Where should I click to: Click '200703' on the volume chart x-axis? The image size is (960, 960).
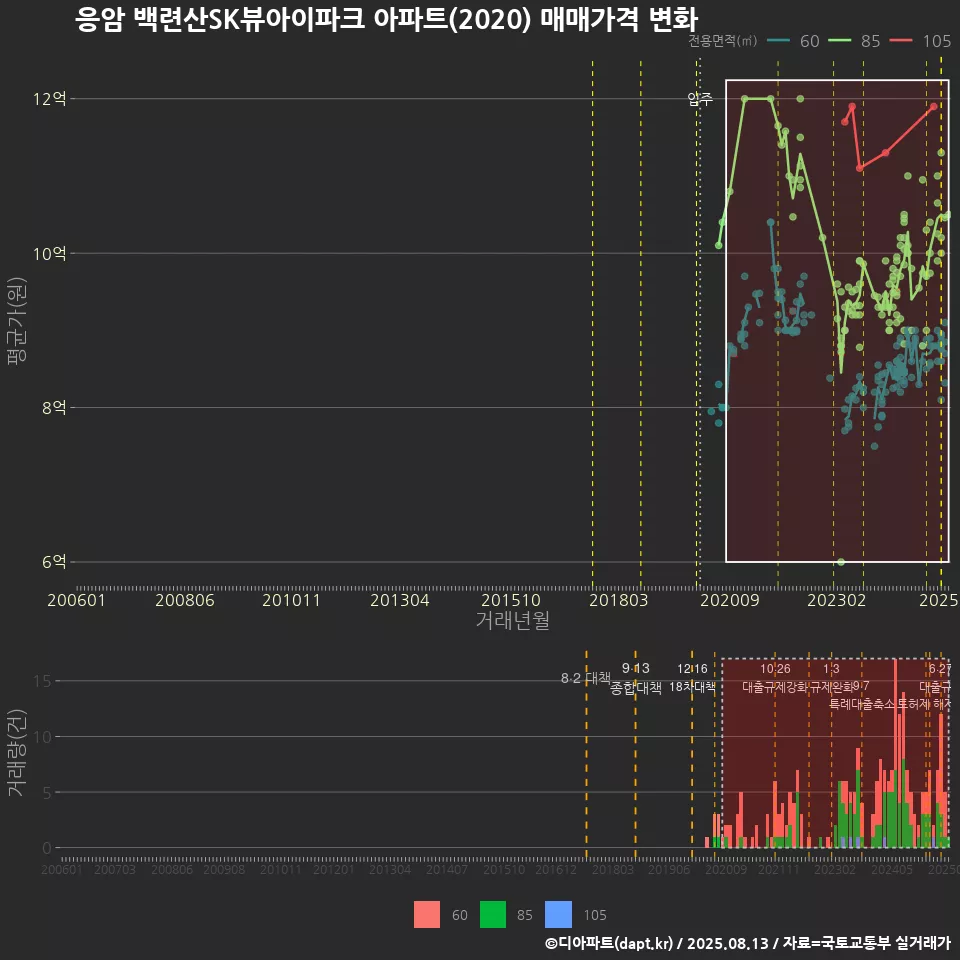click(114, 869)
